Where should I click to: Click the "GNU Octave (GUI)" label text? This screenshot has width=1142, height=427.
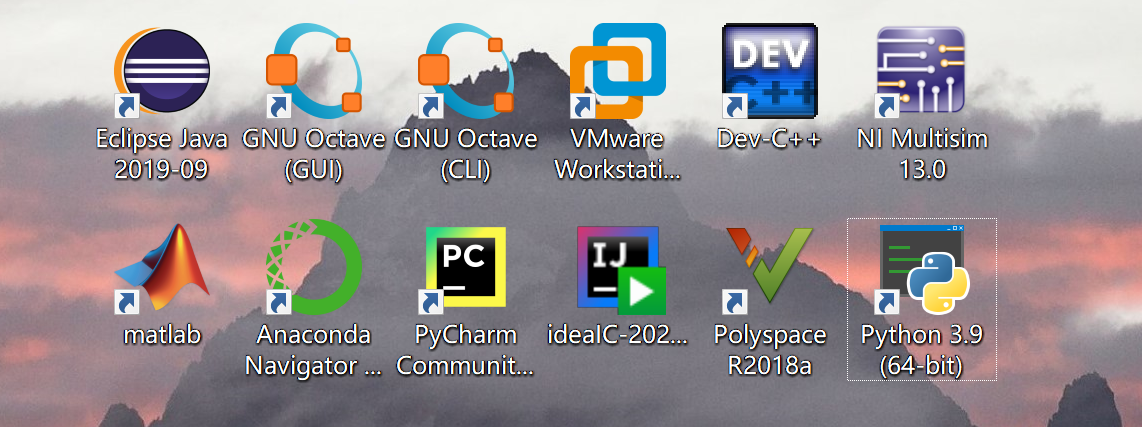(314, 154)
